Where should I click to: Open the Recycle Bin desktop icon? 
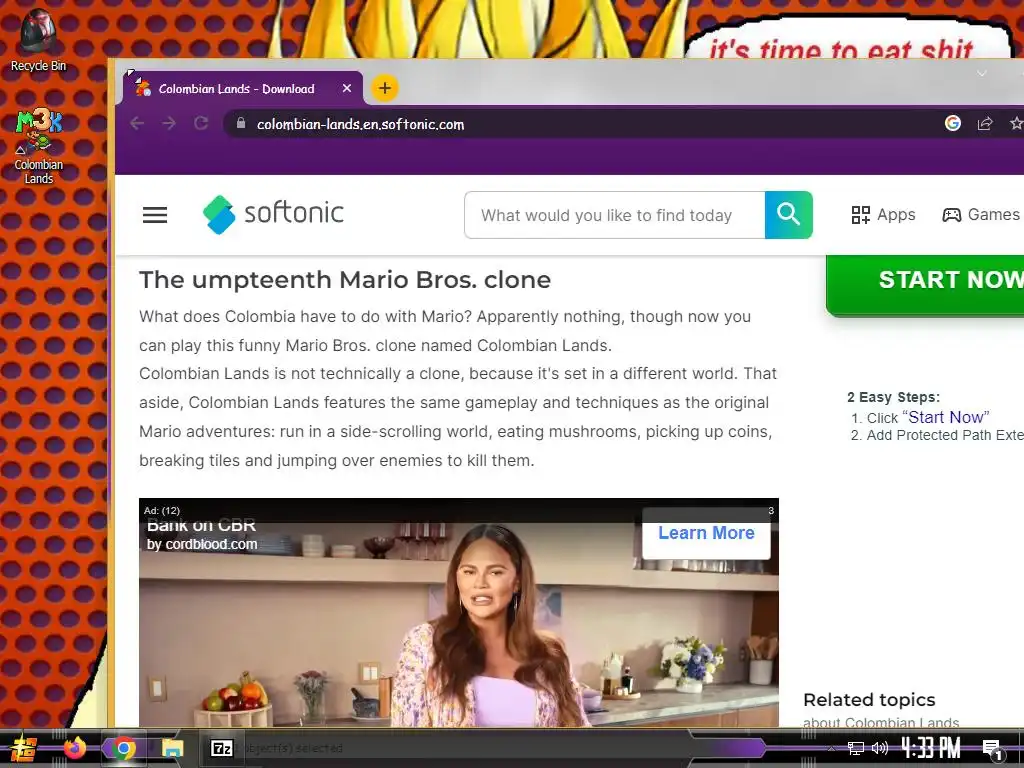coord(38,40)
